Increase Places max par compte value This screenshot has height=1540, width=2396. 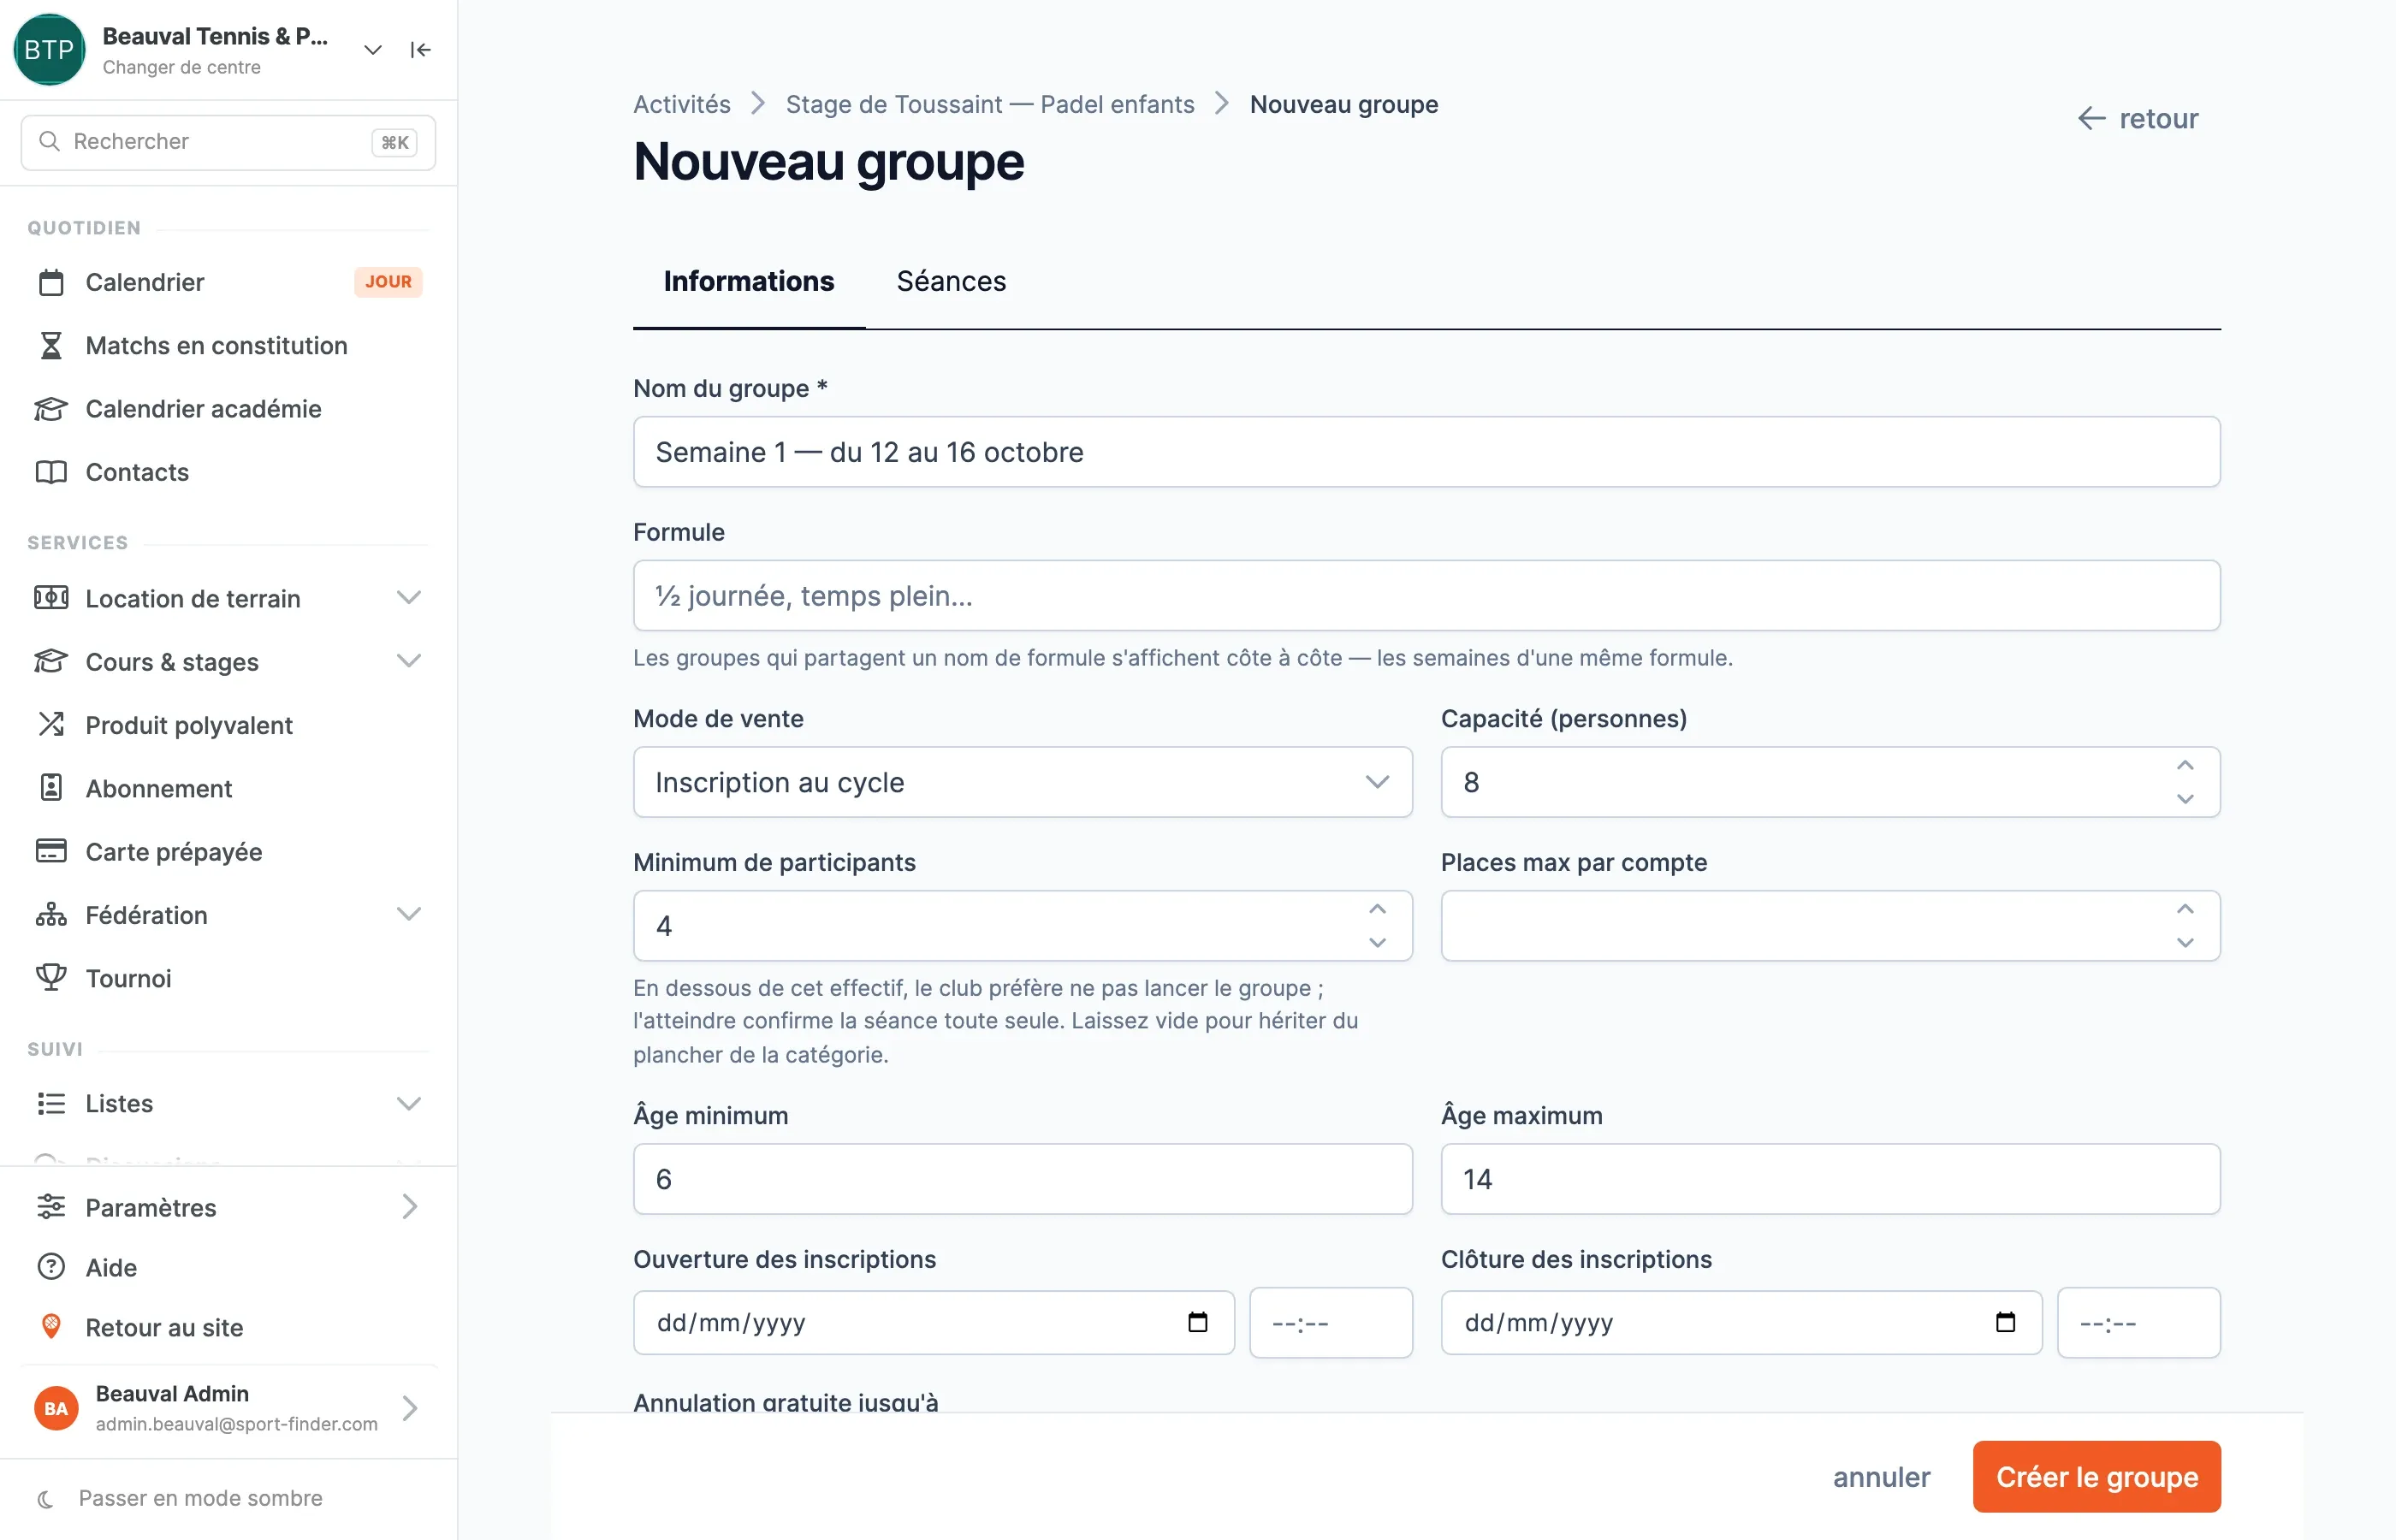[x=2185, y=909]
